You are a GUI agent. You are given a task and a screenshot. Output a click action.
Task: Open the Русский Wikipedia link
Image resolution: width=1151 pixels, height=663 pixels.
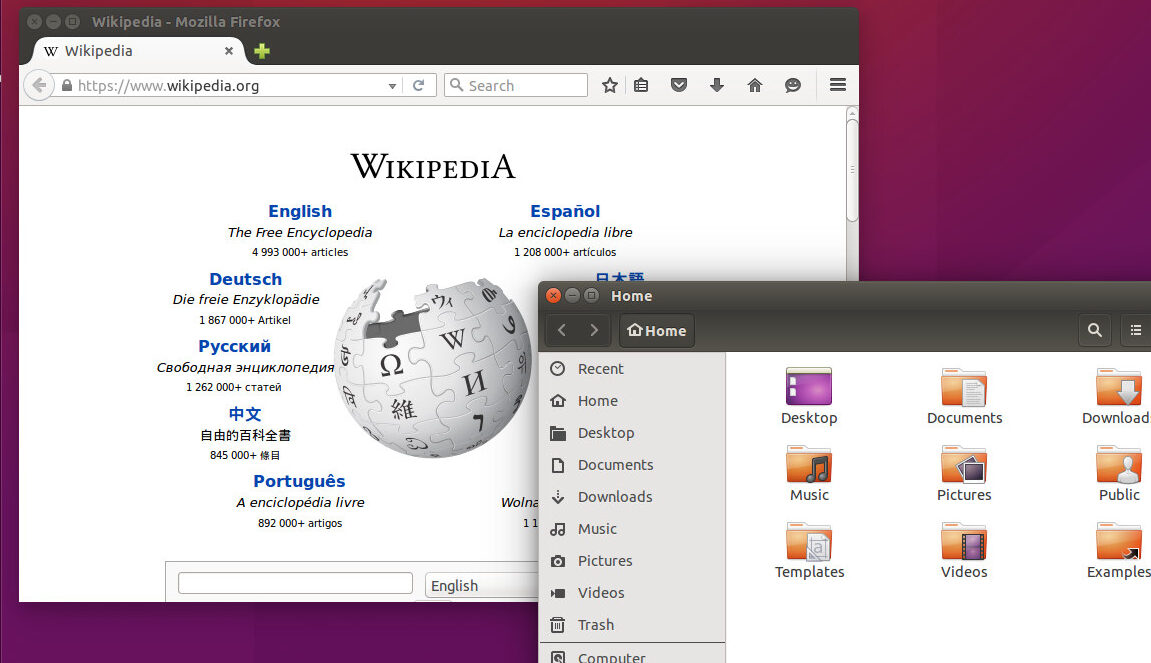coord(235,347)
